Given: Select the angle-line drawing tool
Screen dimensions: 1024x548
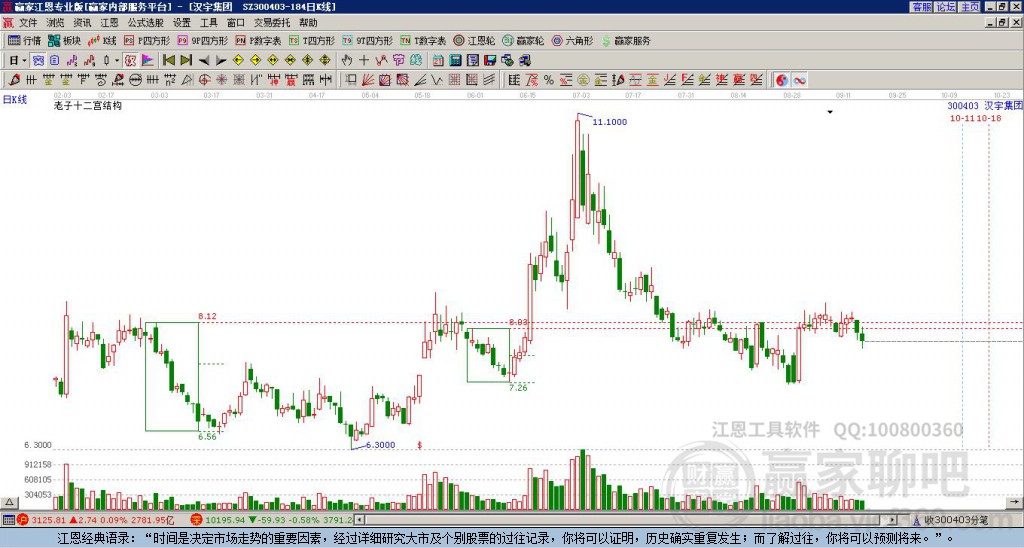Looking at the screenshot, I should click(419, 80).
